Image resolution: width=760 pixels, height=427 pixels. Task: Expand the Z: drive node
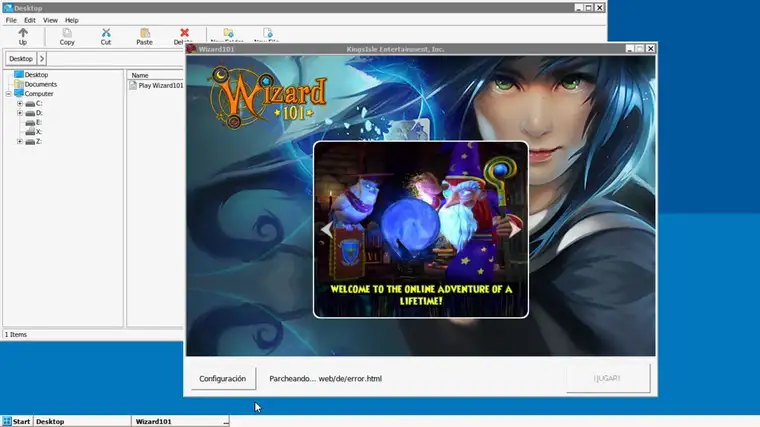(x=20, y=142)
